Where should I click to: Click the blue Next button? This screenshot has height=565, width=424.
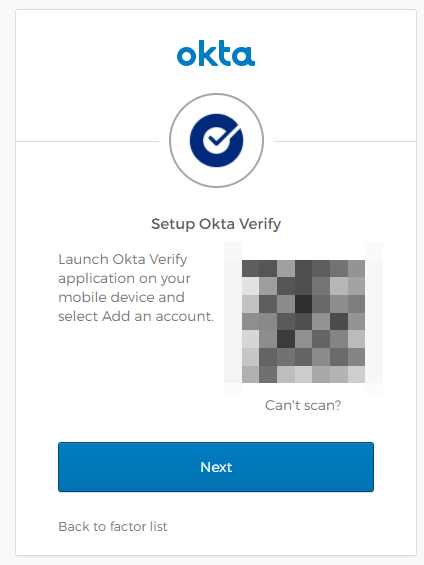216,467
